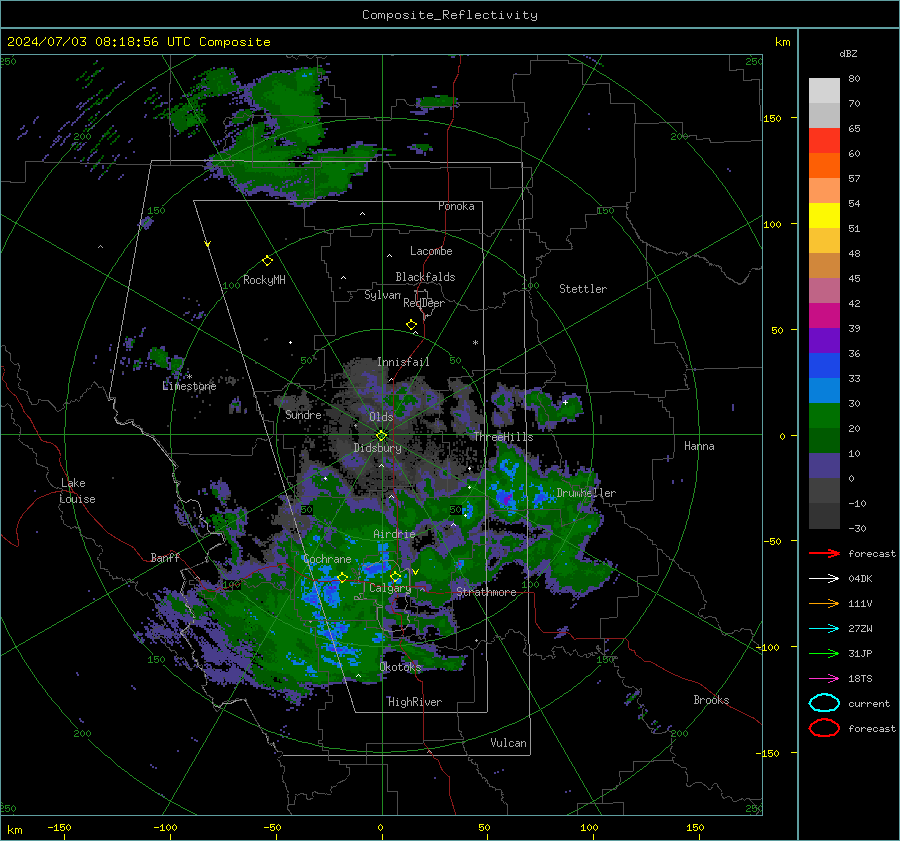900x841 pixels.
Task: Click the Sundre city label
Action: pyautogui.click(x=303, y=415)
